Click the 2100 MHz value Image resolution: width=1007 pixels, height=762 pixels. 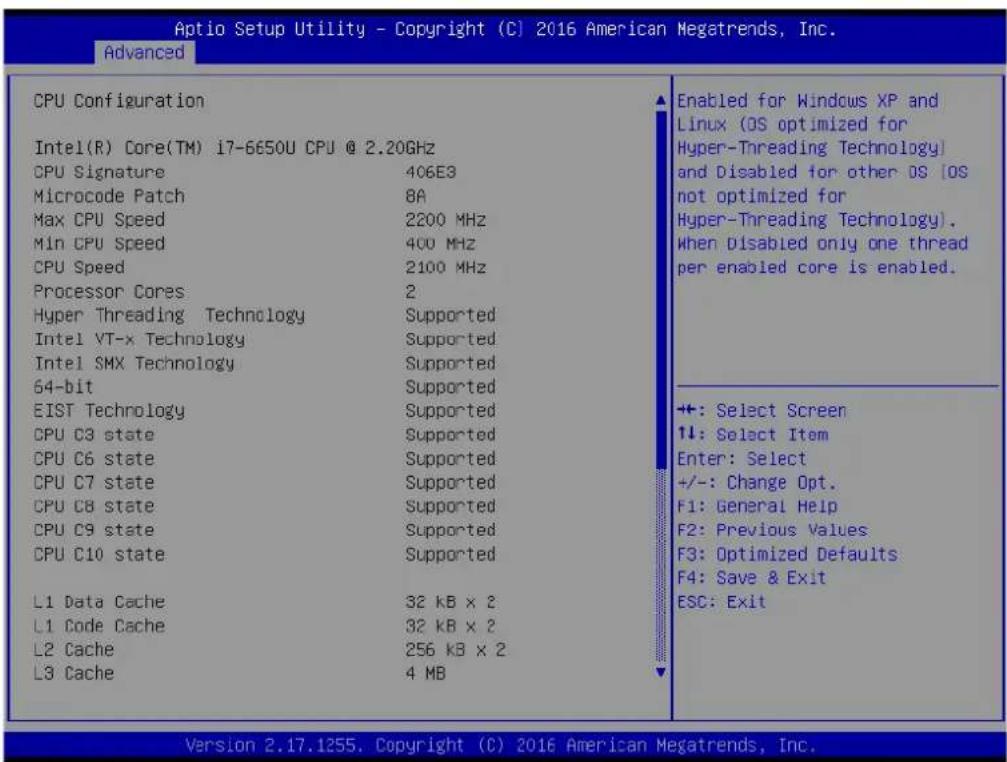click(x=445, y=267)
